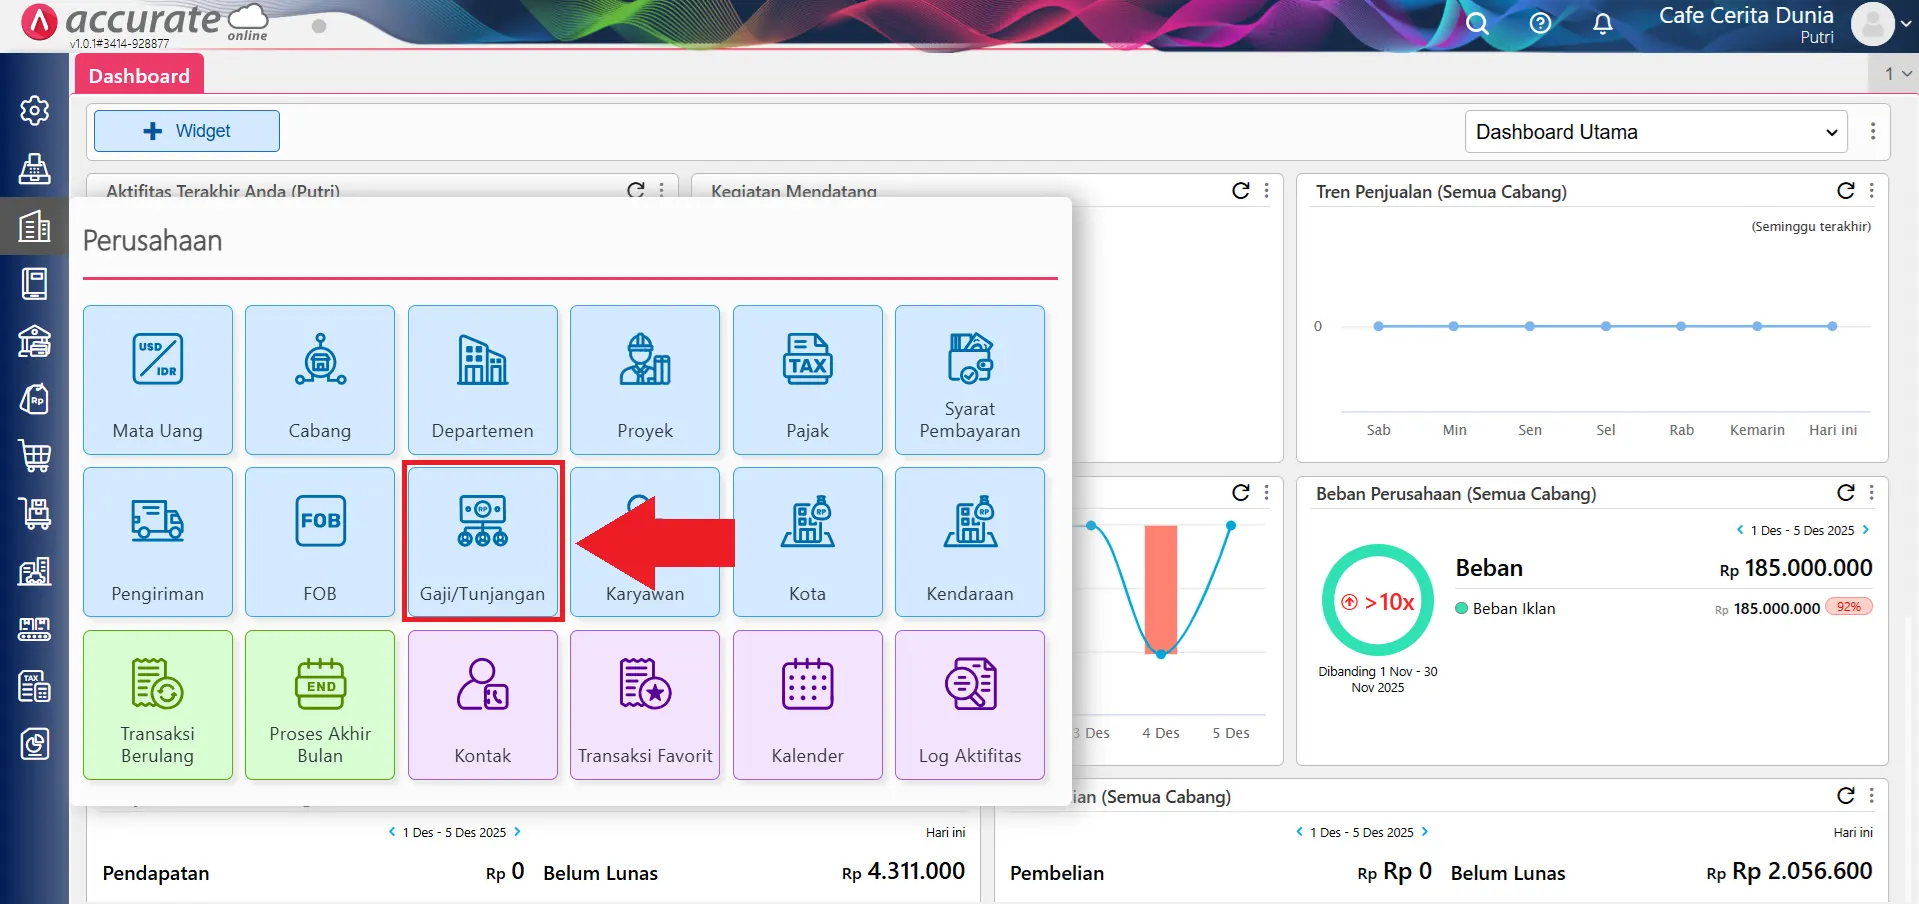1919x904 pixels.
Task: Open the tab counter dropdown
Action: click(x=1897, y=74)
